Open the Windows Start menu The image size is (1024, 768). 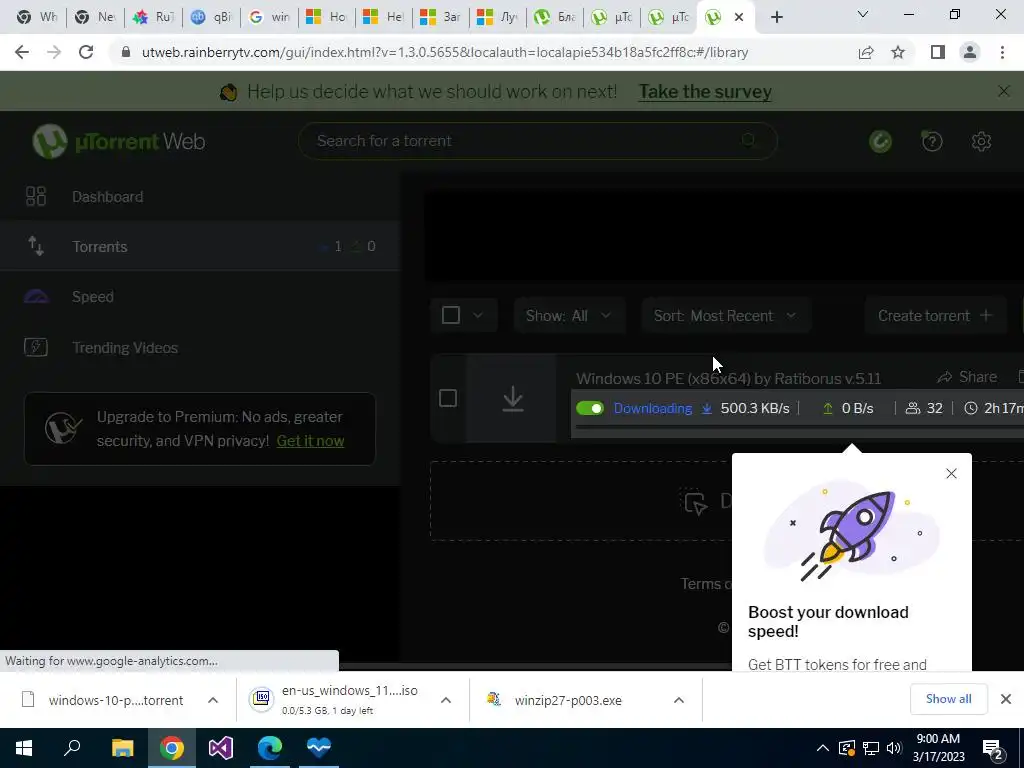click(x=24, y=748)
